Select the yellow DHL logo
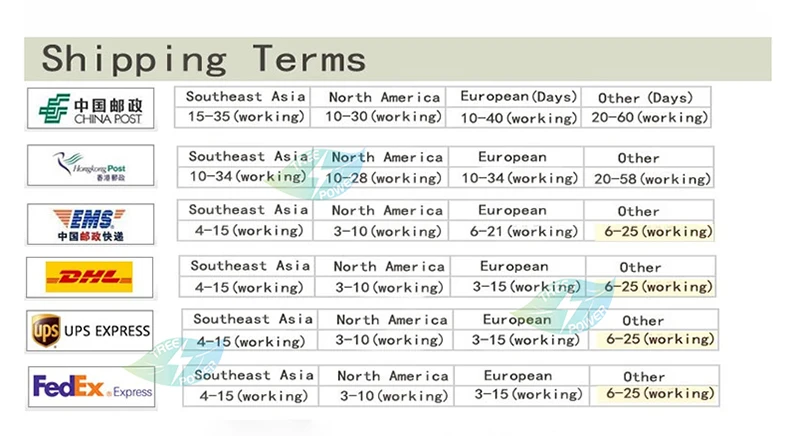800x436 pixels. (89, 277)
